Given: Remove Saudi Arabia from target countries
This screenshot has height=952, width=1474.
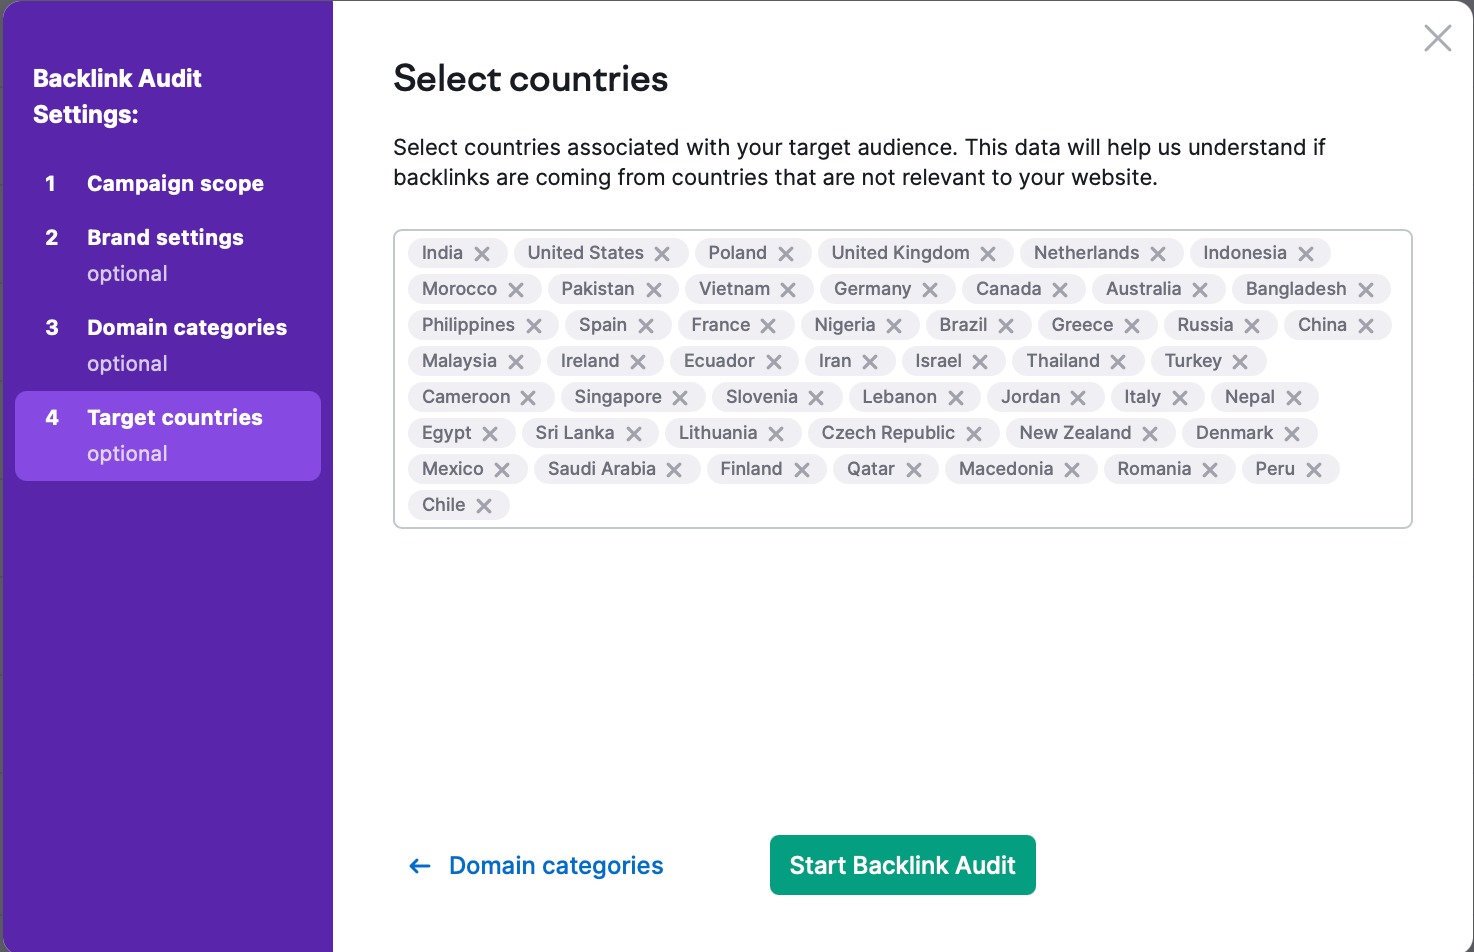Looking at the screenshot, I should 674,470.
